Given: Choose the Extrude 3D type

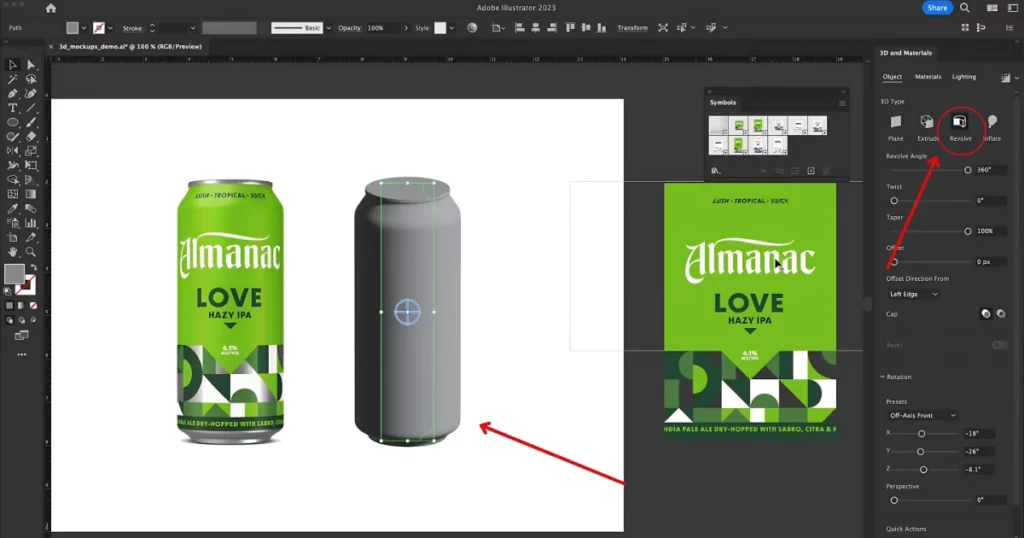Looking at the screenshot, I should 927,128.
